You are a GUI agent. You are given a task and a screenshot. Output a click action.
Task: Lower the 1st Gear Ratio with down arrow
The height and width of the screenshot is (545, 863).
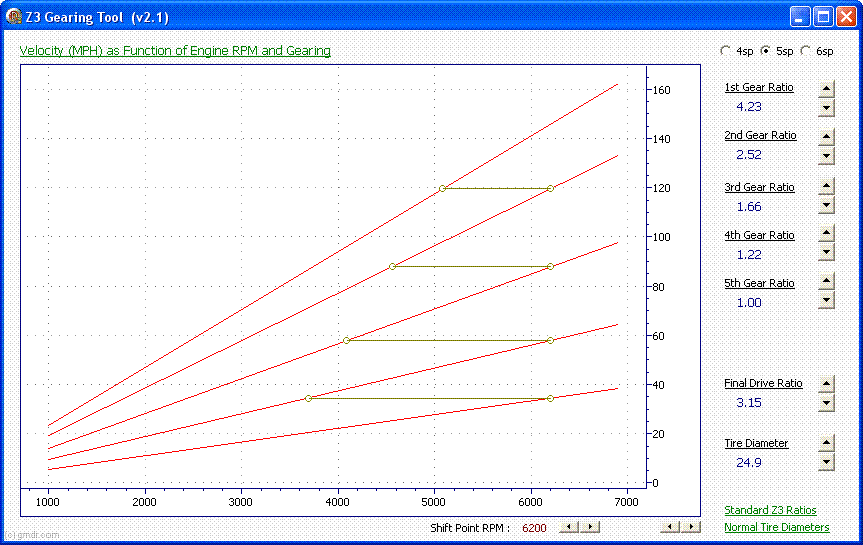pos(826,107)
